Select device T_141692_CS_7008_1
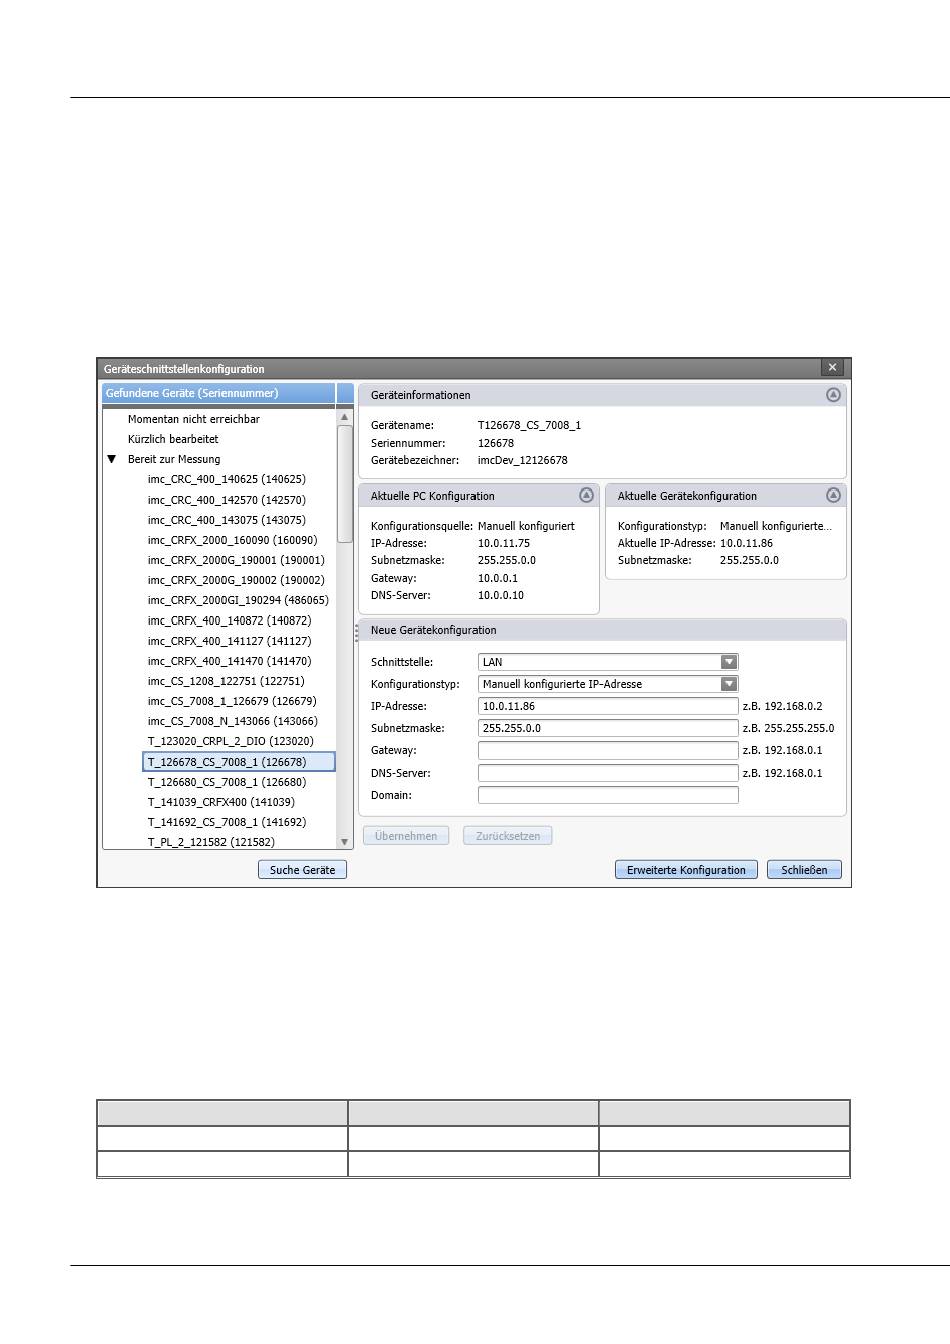950x1344 pixels. pyautogui.click(x=227, y=822)
